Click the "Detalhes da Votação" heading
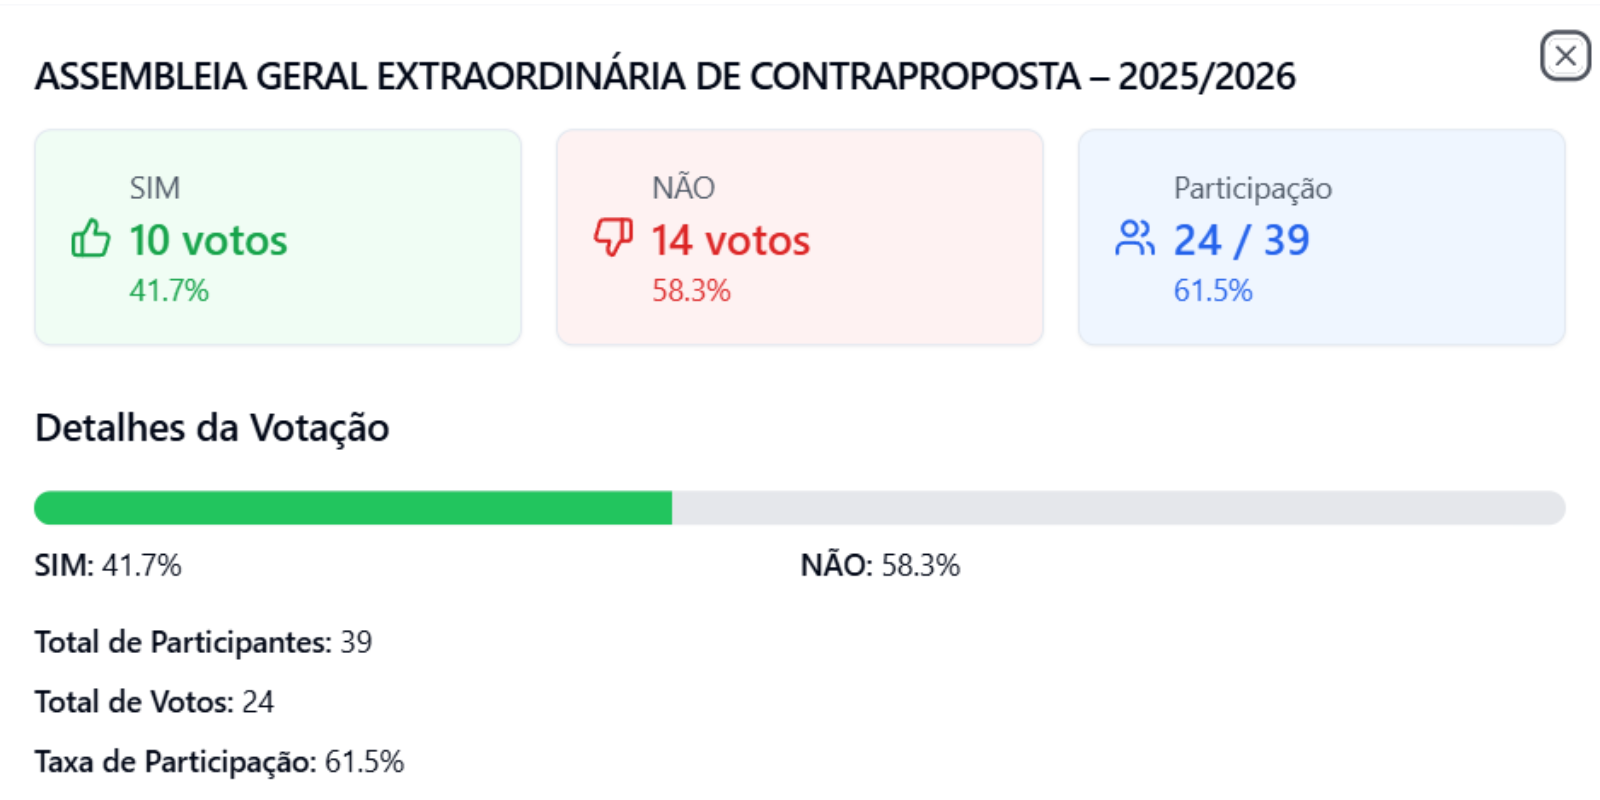1600x800 pixels. (x=212, y=428)
